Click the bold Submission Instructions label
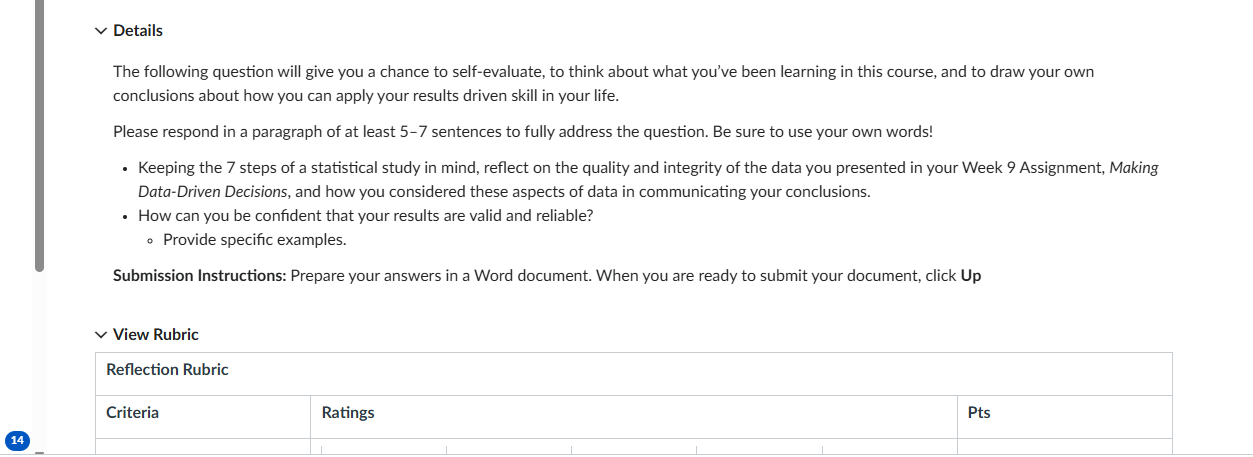The height and width of the screenshot is (457, 1253). point(200,276)
